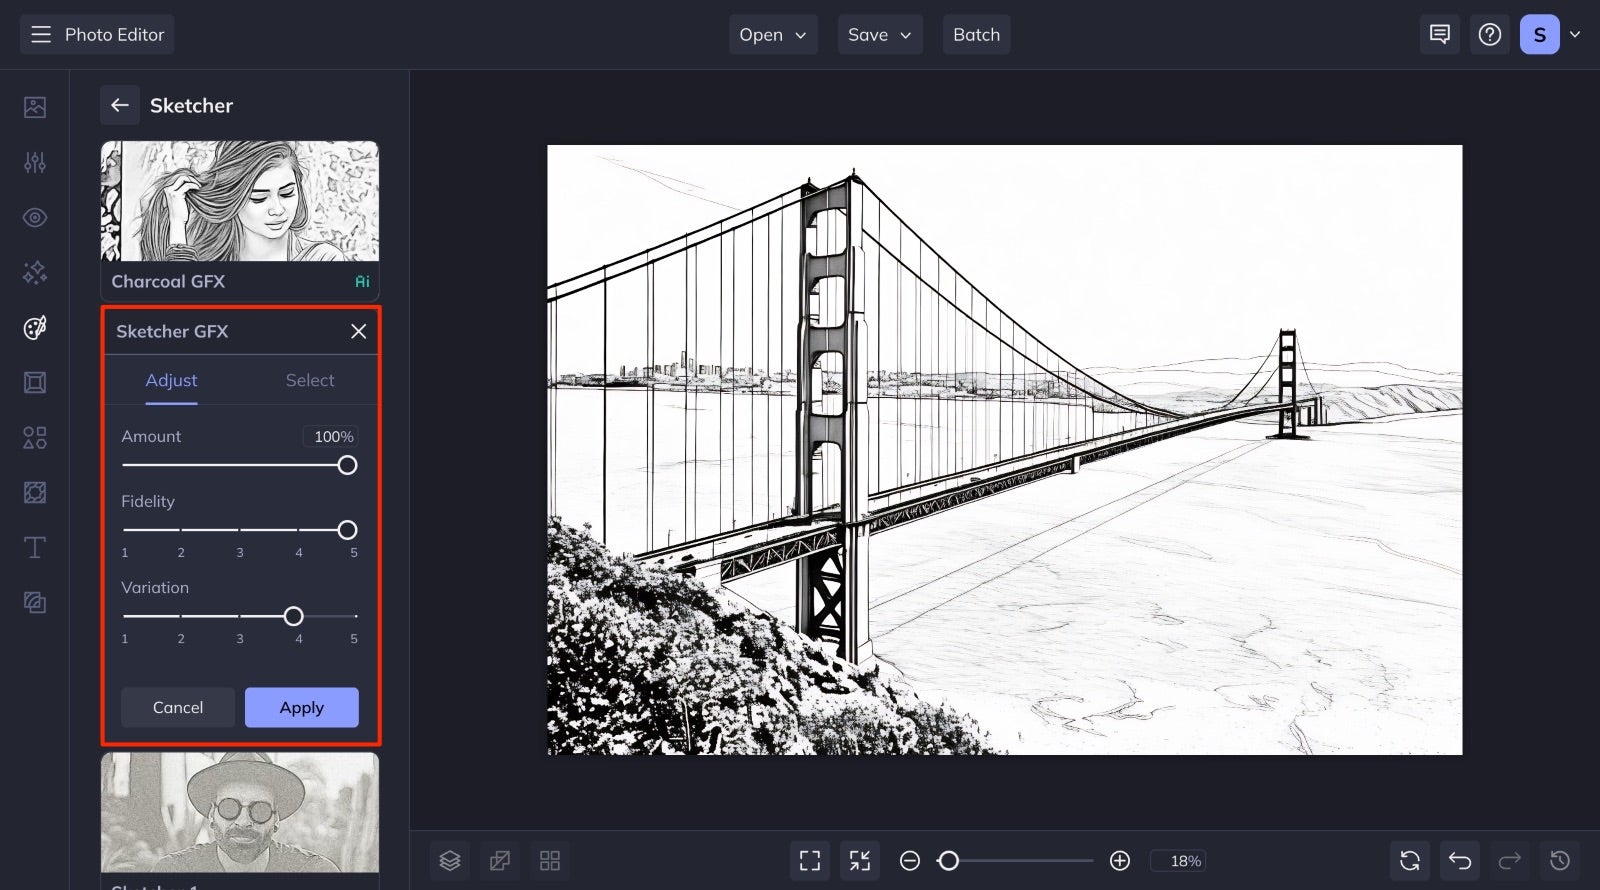Switch to the Select tab

(310, 380)
